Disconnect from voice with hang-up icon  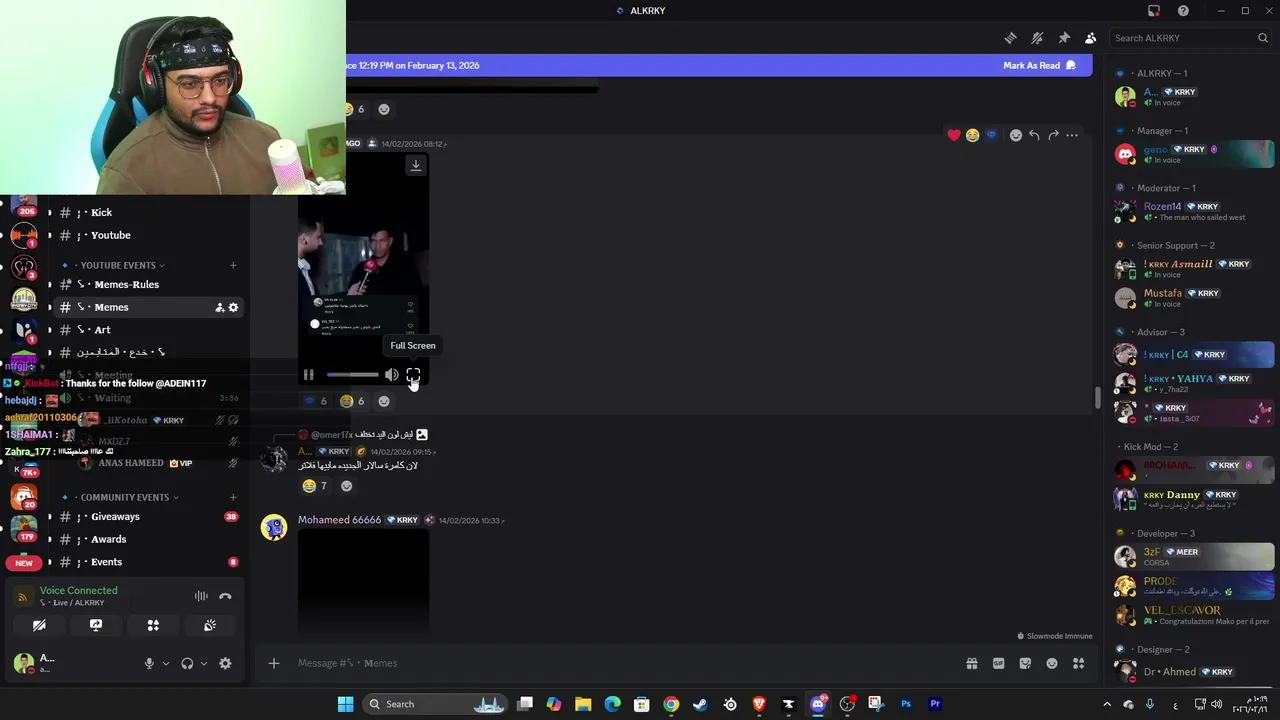(225, 596)
